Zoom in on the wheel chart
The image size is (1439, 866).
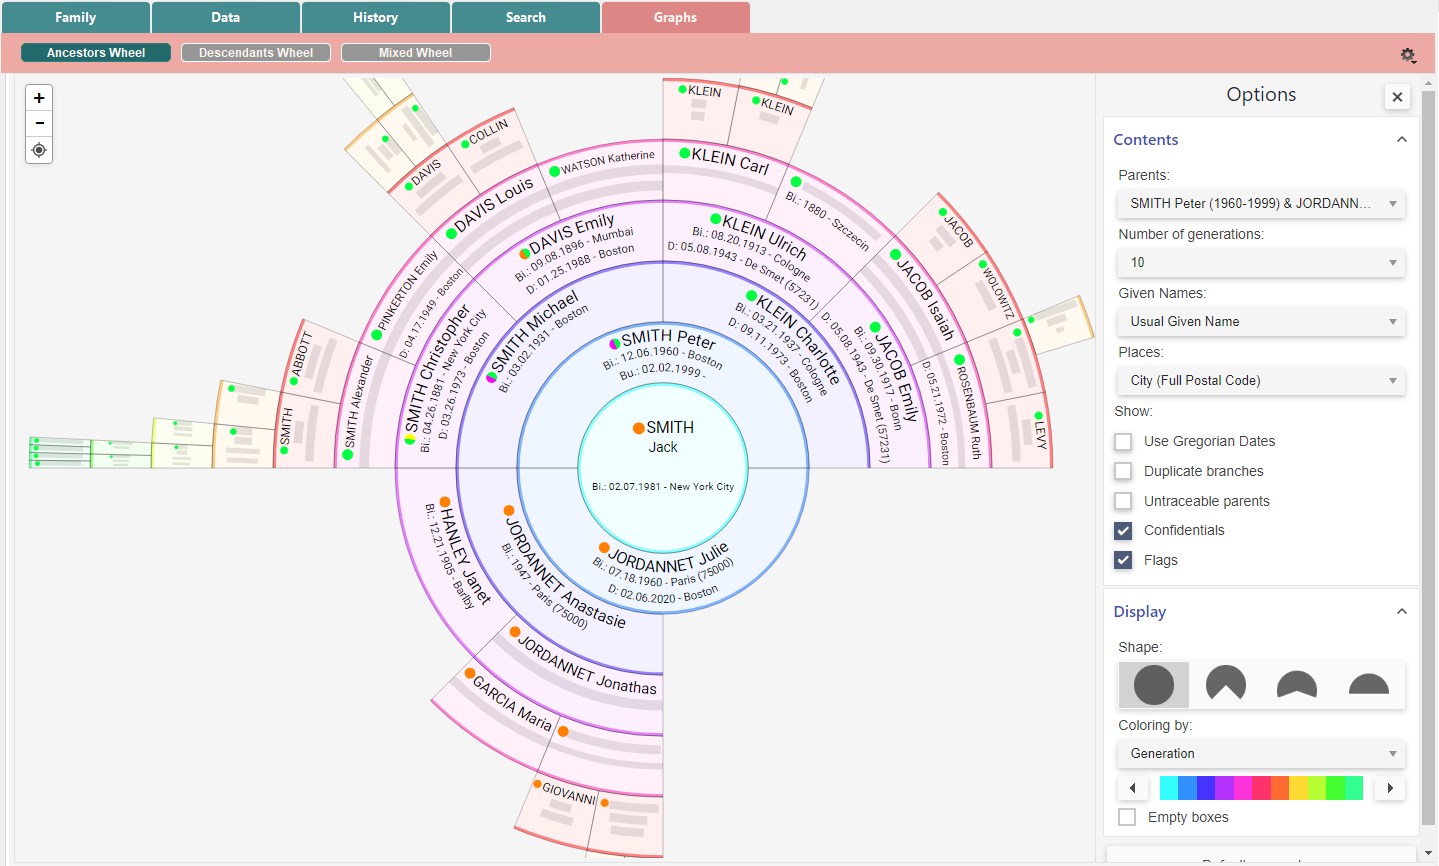coord(39,98)
